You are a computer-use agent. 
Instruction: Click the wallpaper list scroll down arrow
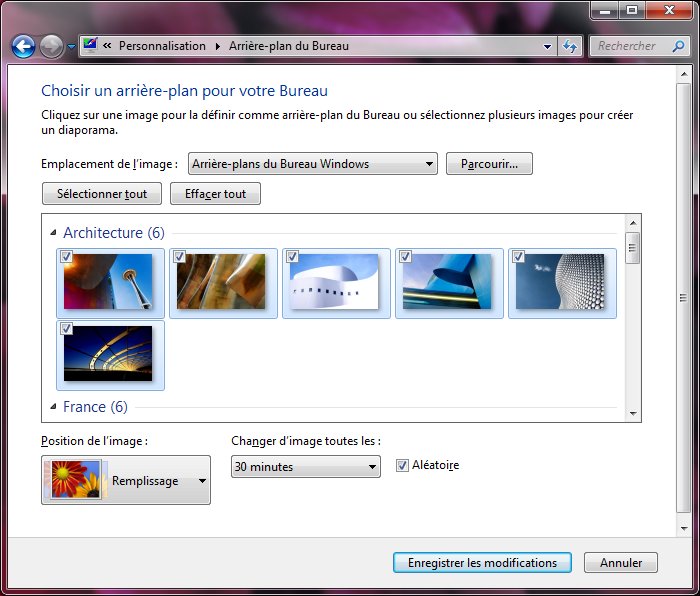click(633, 413)
